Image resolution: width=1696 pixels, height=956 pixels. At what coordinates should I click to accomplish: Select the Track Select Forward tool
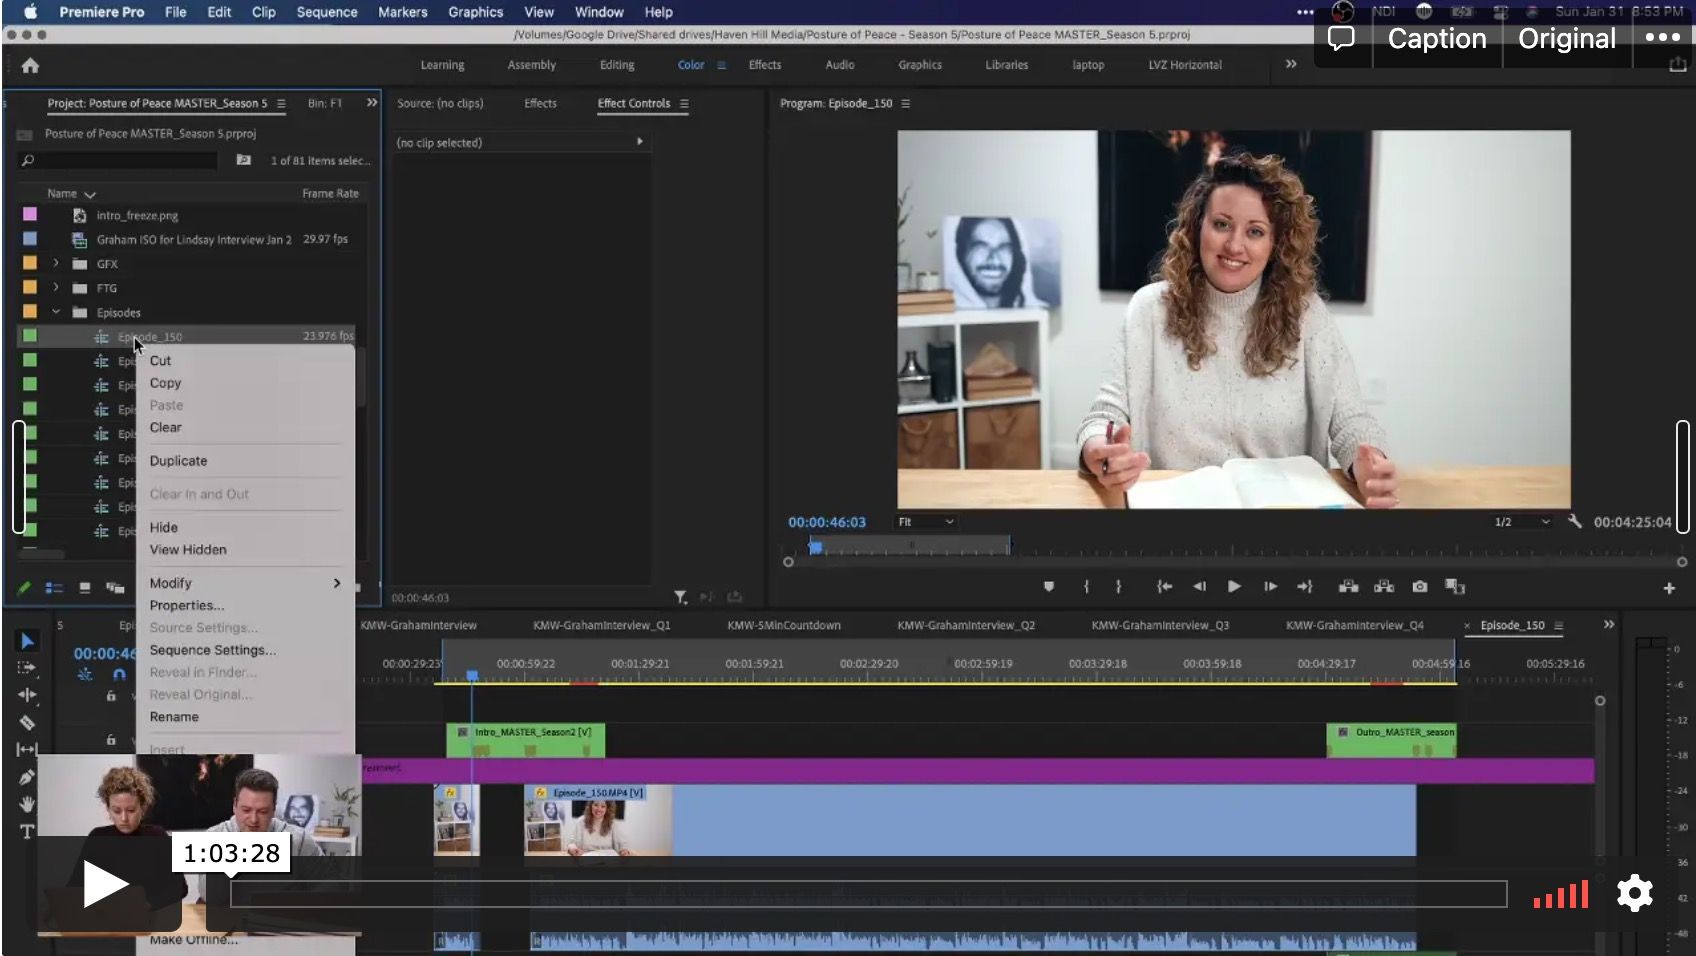tap(27, 667)
